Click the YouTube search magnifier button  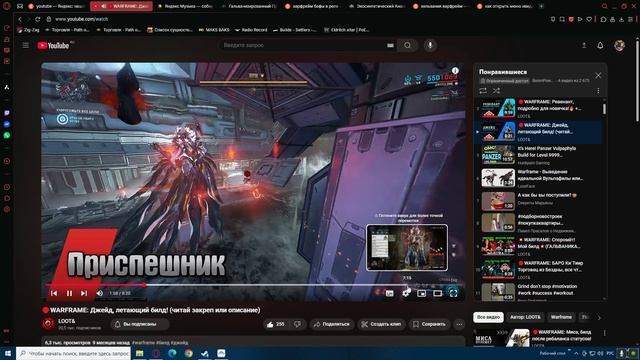click(407, 45)
